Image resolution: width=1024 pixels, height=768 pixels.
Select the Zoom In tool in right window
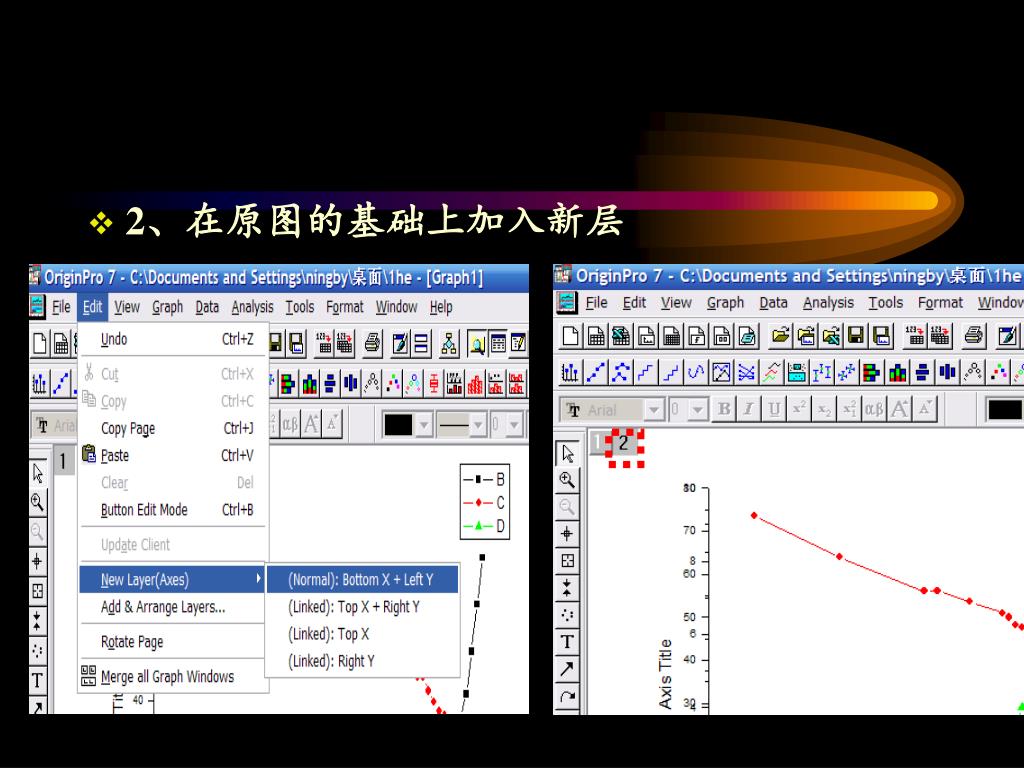point(567,480)
